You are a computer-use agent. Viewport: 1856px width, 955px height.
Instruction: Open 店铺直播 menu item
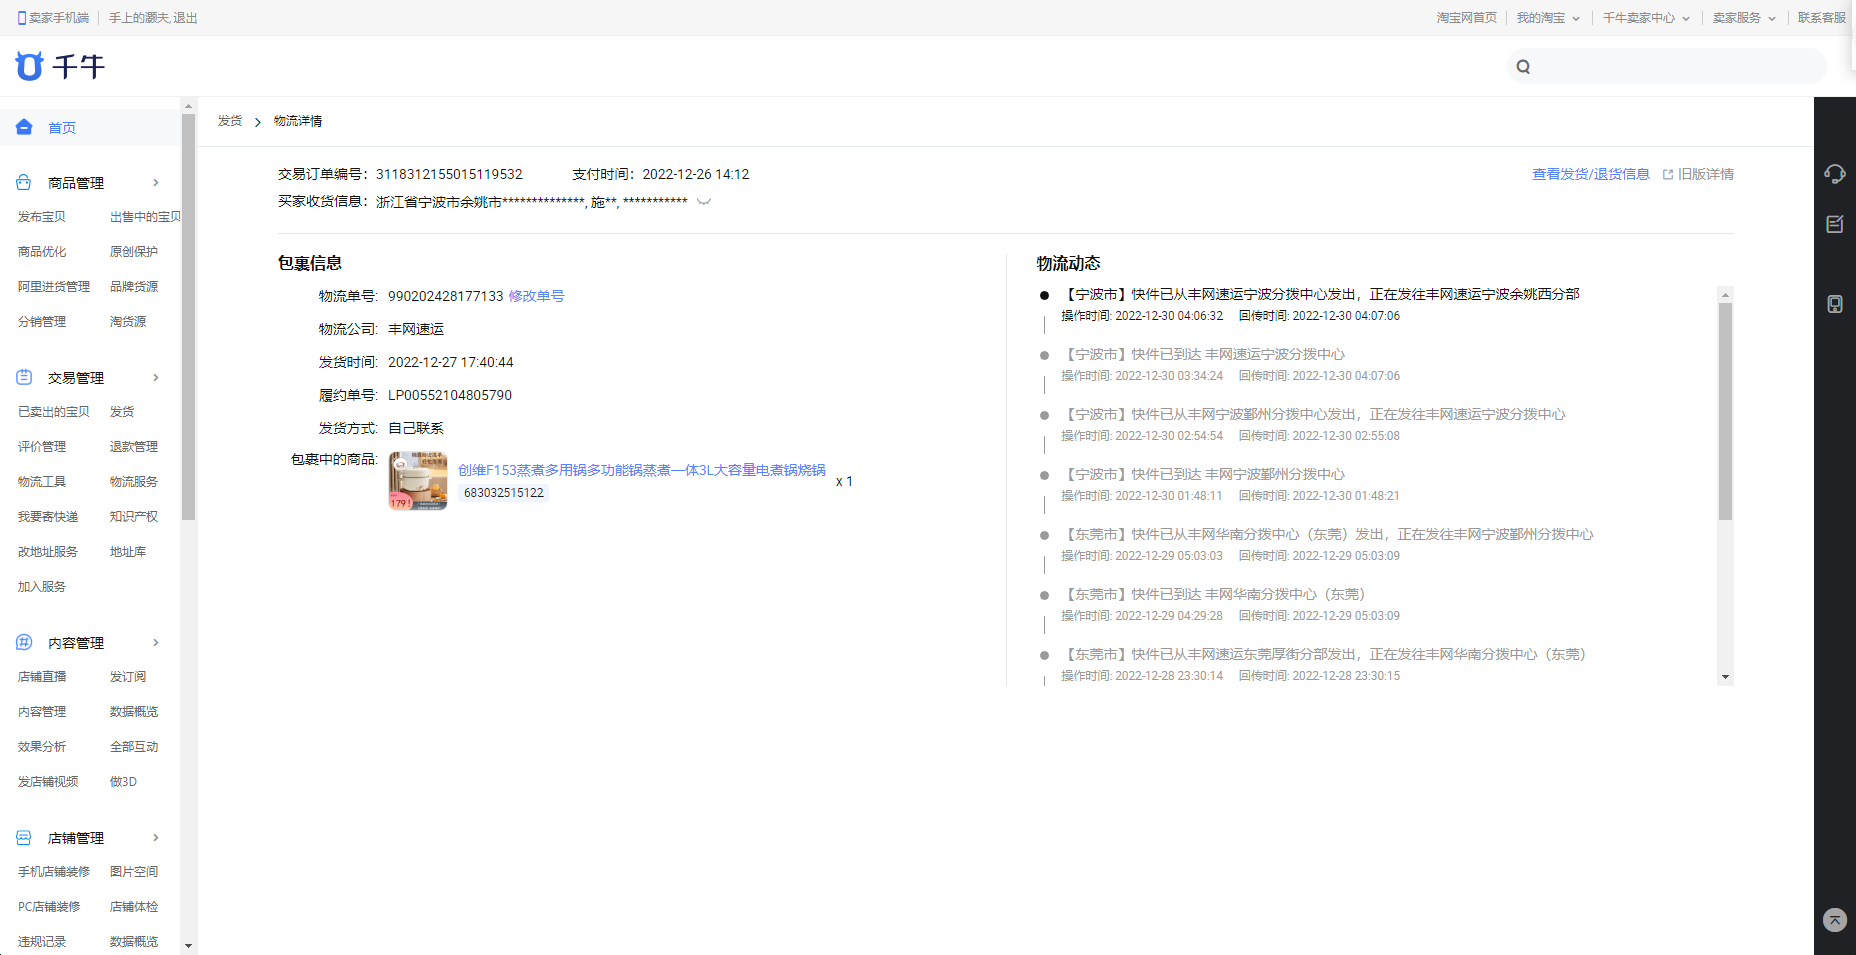pos(42,677)
